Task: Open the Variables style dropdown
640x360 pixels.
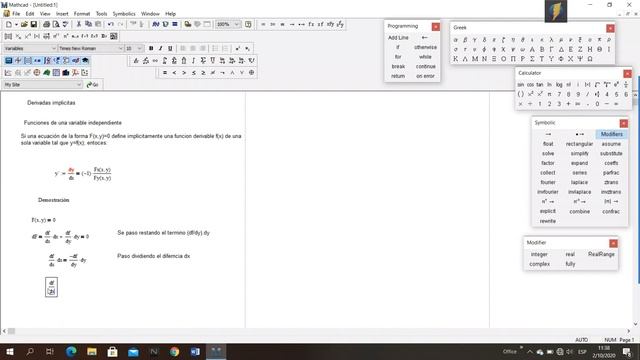Action: tap(53, 49)
